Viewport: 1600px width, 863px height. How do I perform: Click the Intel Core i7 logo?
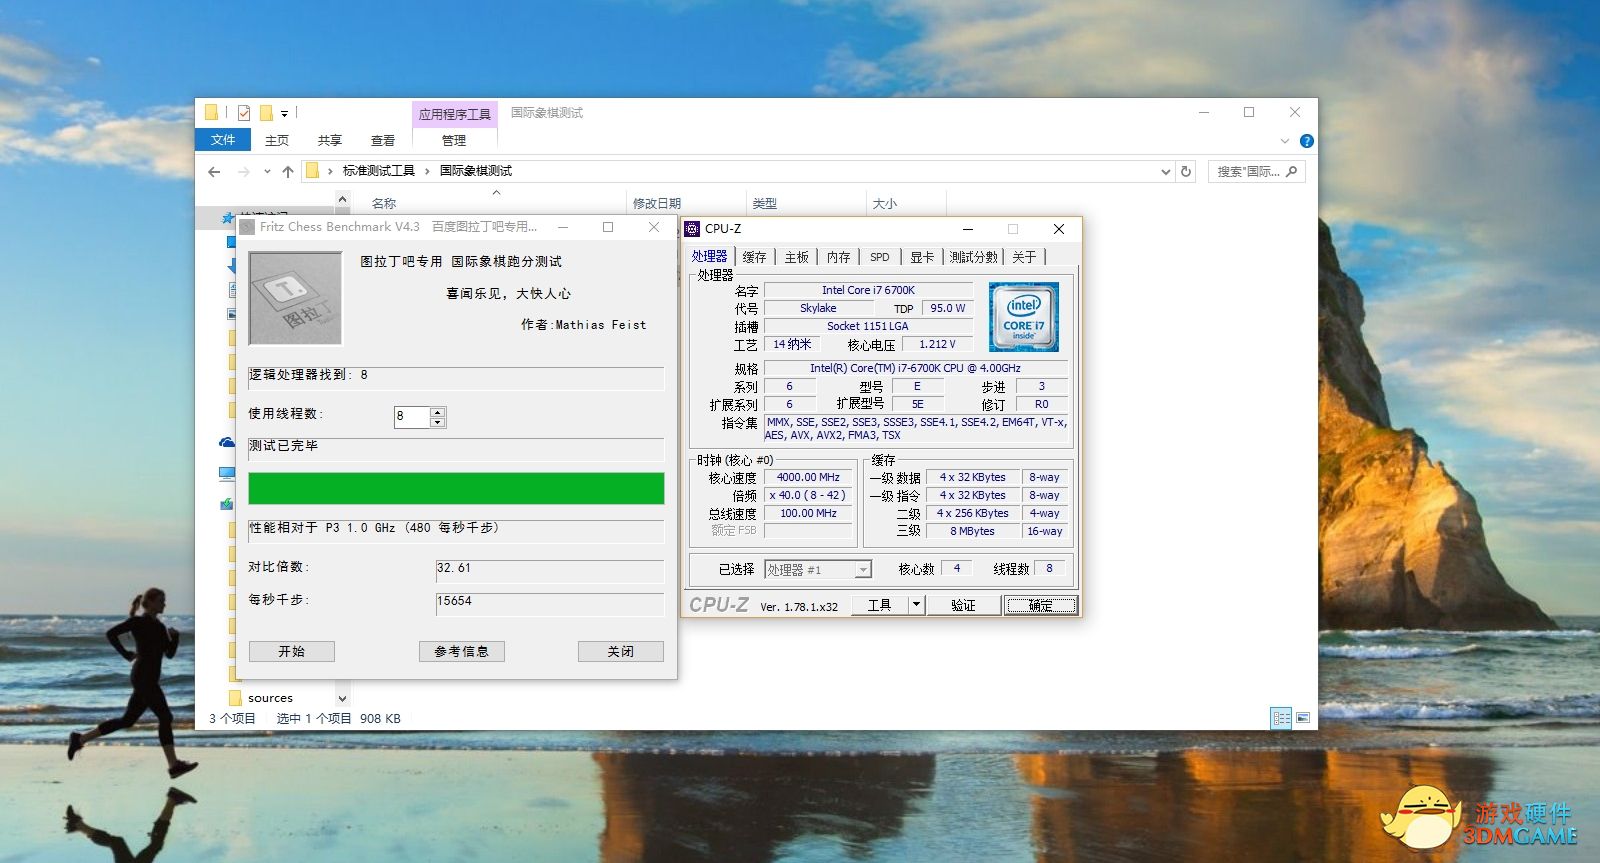coord(1023,317)
